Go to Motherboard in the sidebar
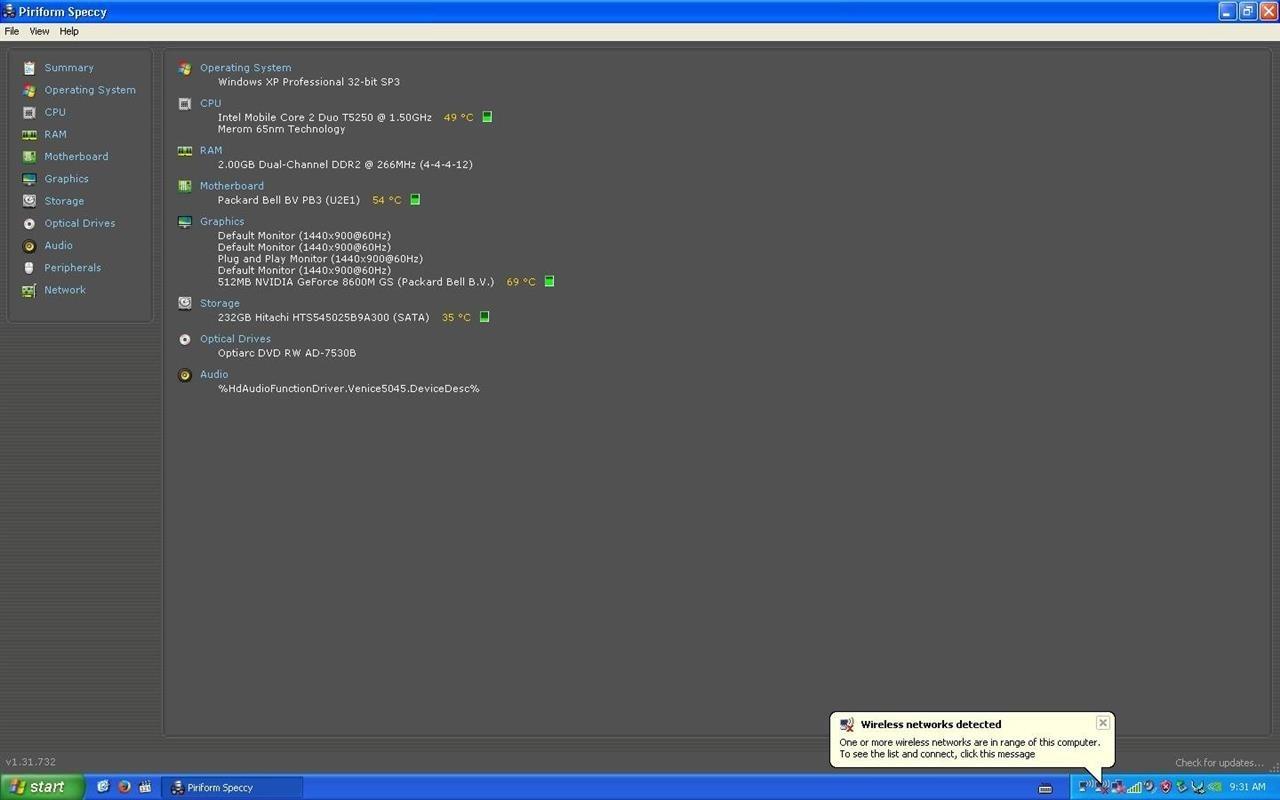Image resolution: width=1280 pixels, height=800 pixels. point(76,157)
